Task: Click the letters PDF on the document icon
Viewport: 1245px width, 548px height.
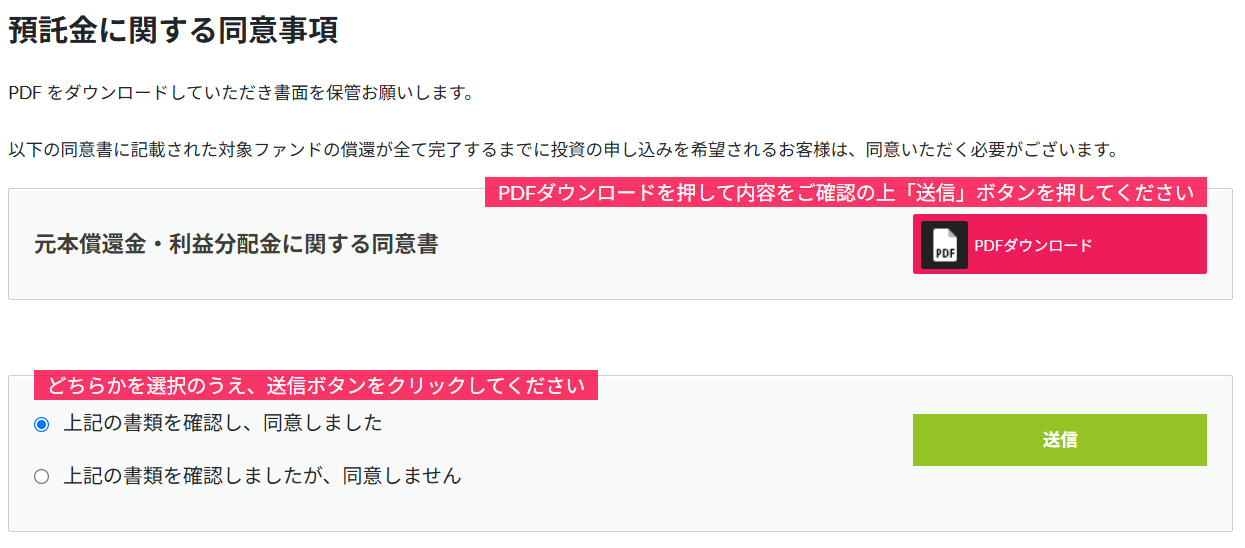Action: pos(944,253)
